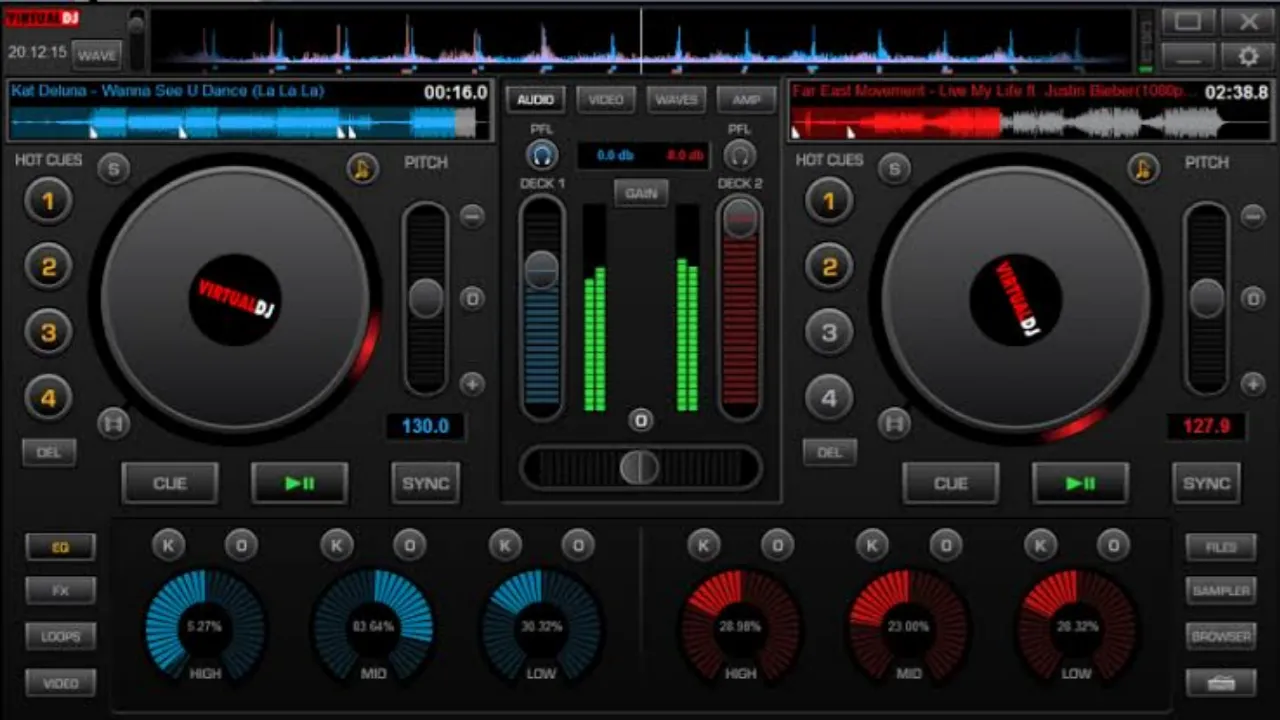This screenshot has height=720, width=1280.
Task: Toggle kill on right deck LOW EQ
Action: 1040,545
